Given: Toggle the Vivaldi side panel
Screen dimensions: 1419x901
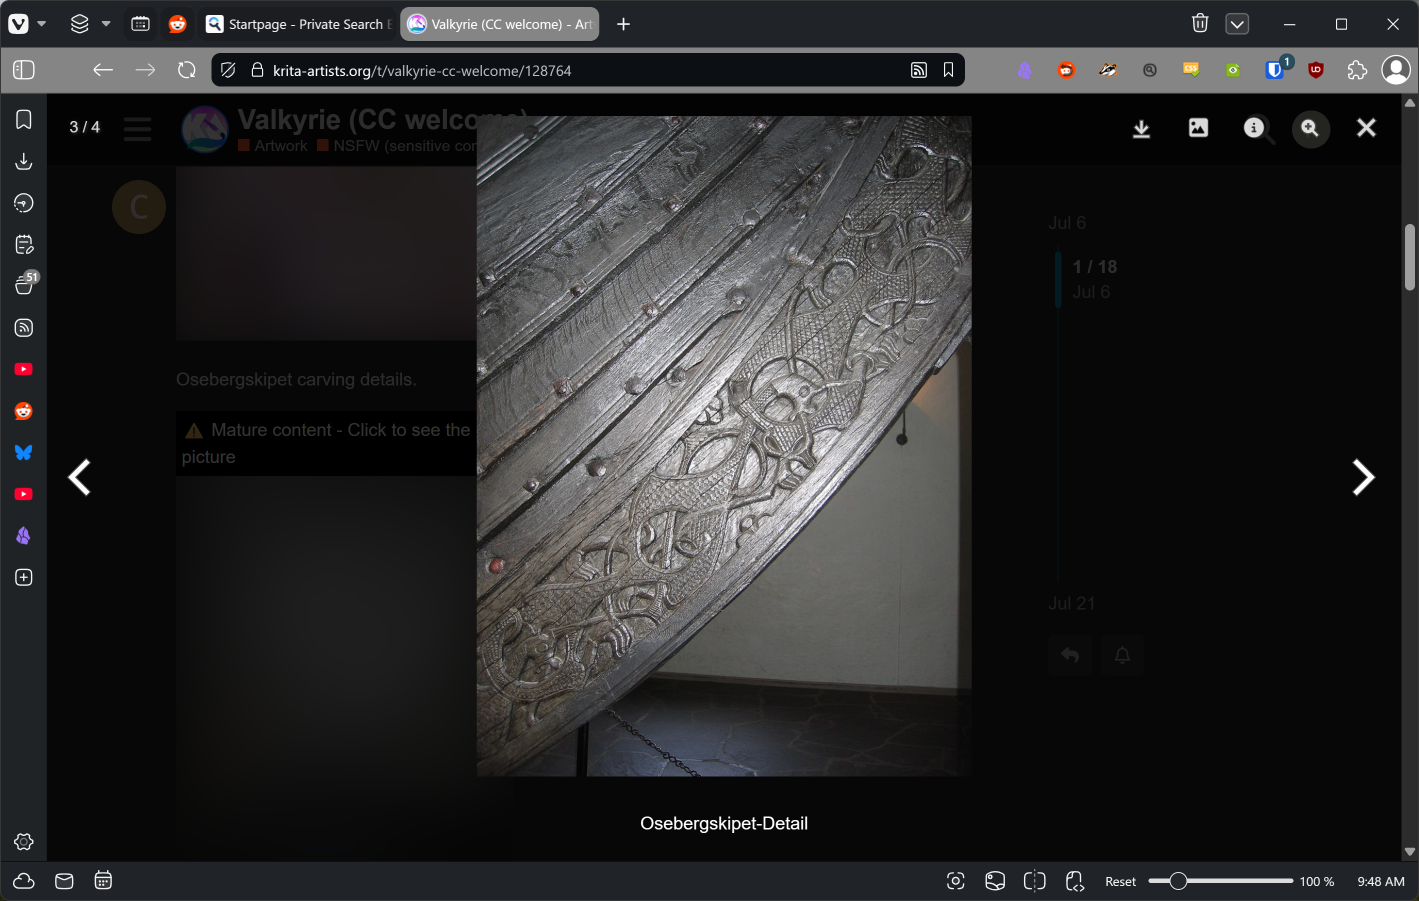Looking at the screenshot, I should pos(24,70).
